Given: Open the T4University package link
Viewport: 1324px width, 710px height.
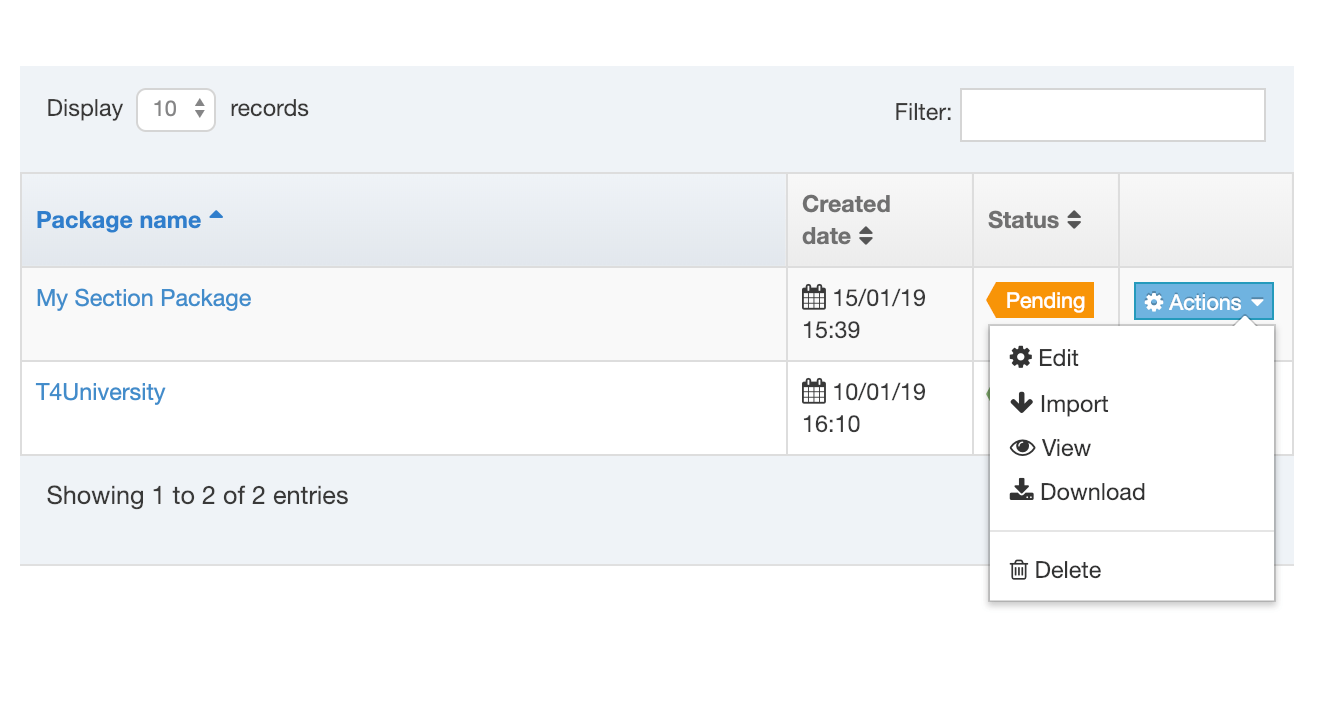Looking at the screenshot, I should (x=101, y=392).
